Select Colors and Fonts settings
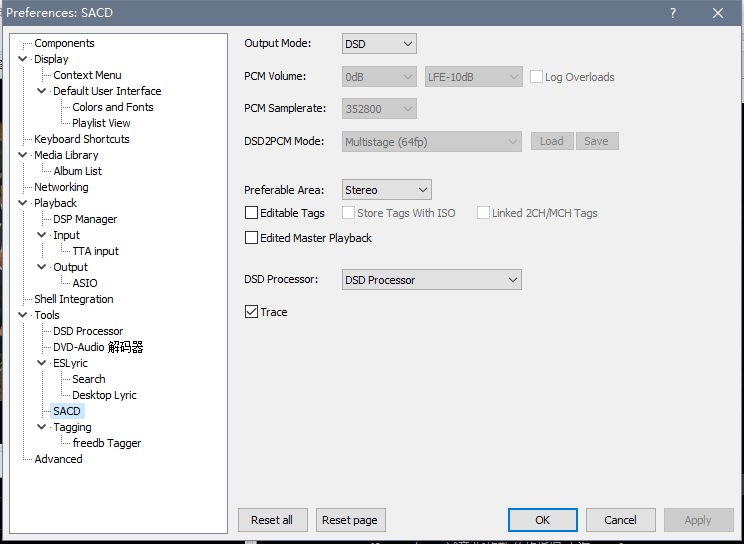This screenshot has width=744, height=544. pos(112,107)
